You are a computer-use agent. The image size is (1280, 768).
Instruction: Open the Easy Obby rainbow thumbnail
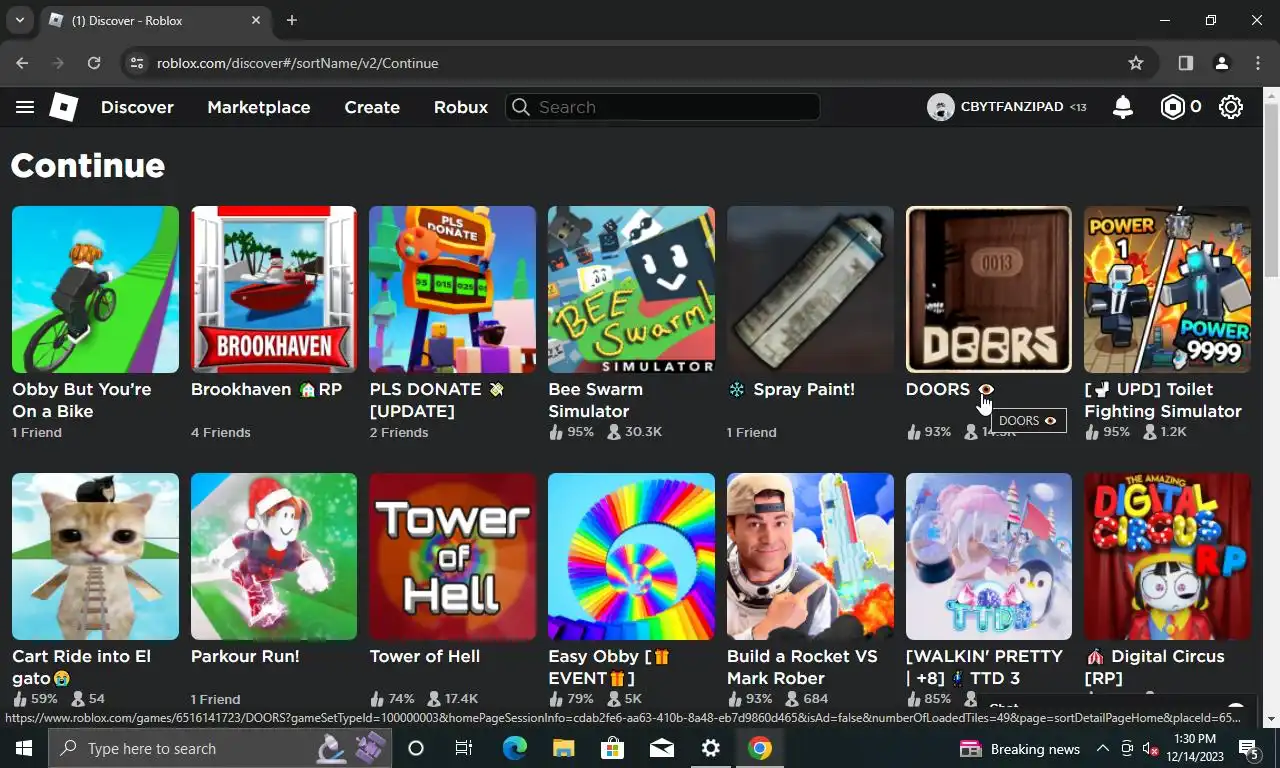point(631,556)
